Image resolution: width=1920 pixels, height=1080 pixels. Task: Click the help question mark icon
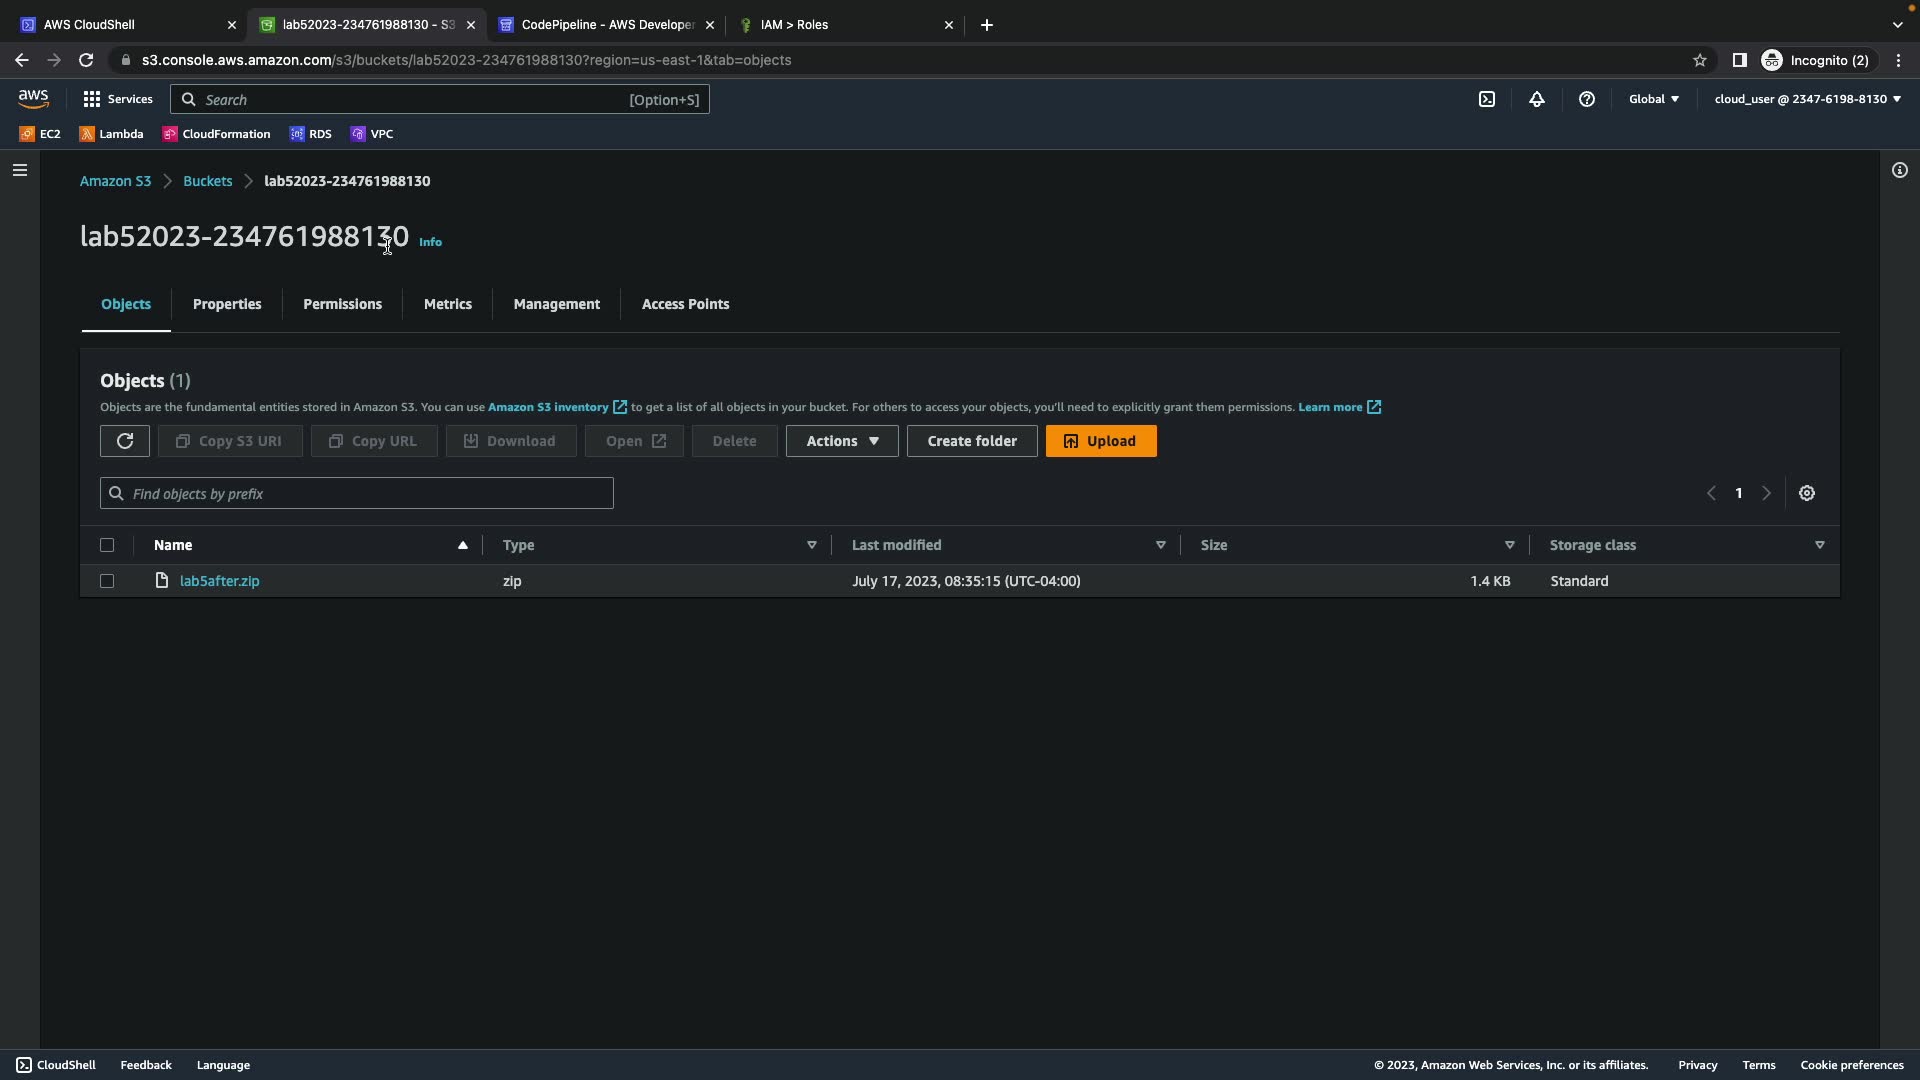pos(1587,99)
